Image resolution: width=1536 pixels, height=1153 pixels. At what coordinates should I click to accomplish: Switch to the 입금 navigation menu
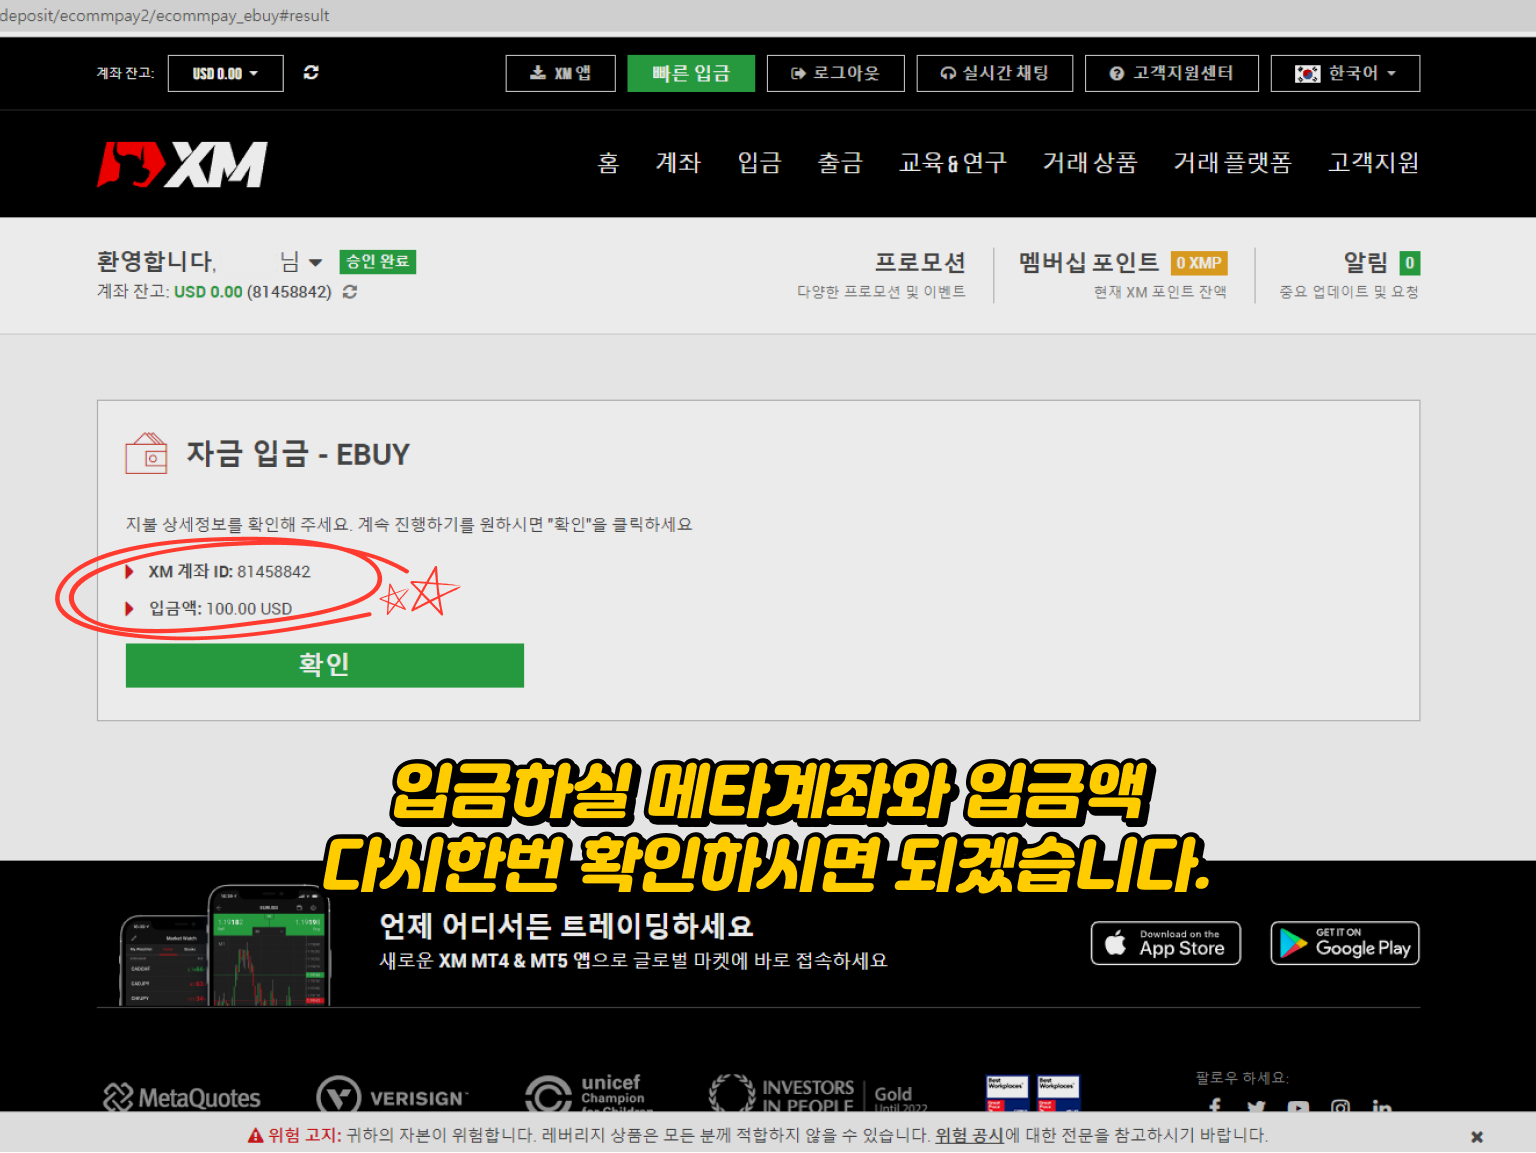click(760, 163)
